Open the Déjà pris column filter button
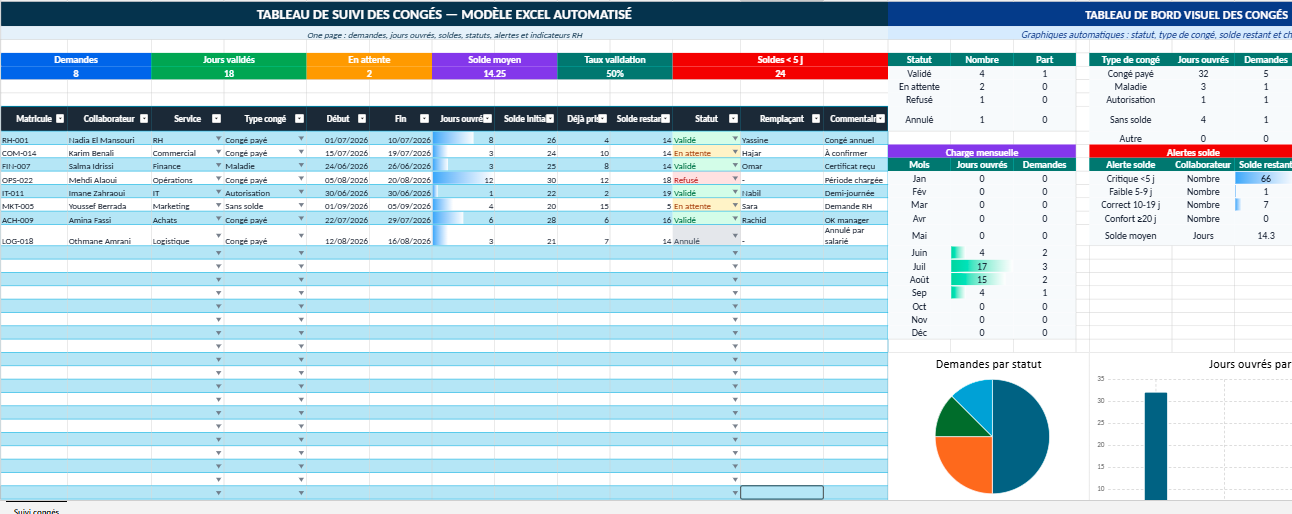Image resolution: width=1292 pixels, height=514 pixels. (604, 118)
